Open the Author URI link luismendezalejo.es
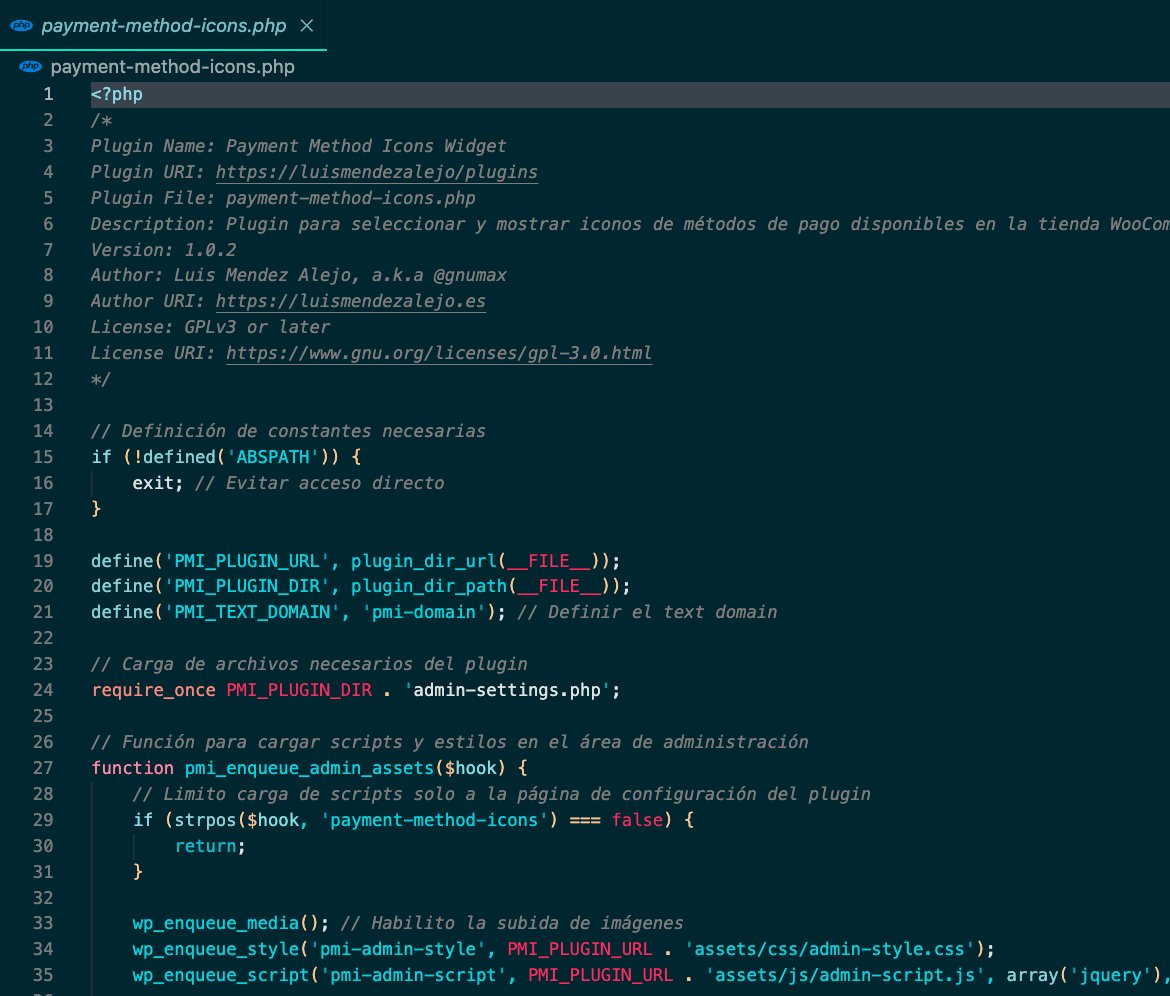 (x=351, y=301)
